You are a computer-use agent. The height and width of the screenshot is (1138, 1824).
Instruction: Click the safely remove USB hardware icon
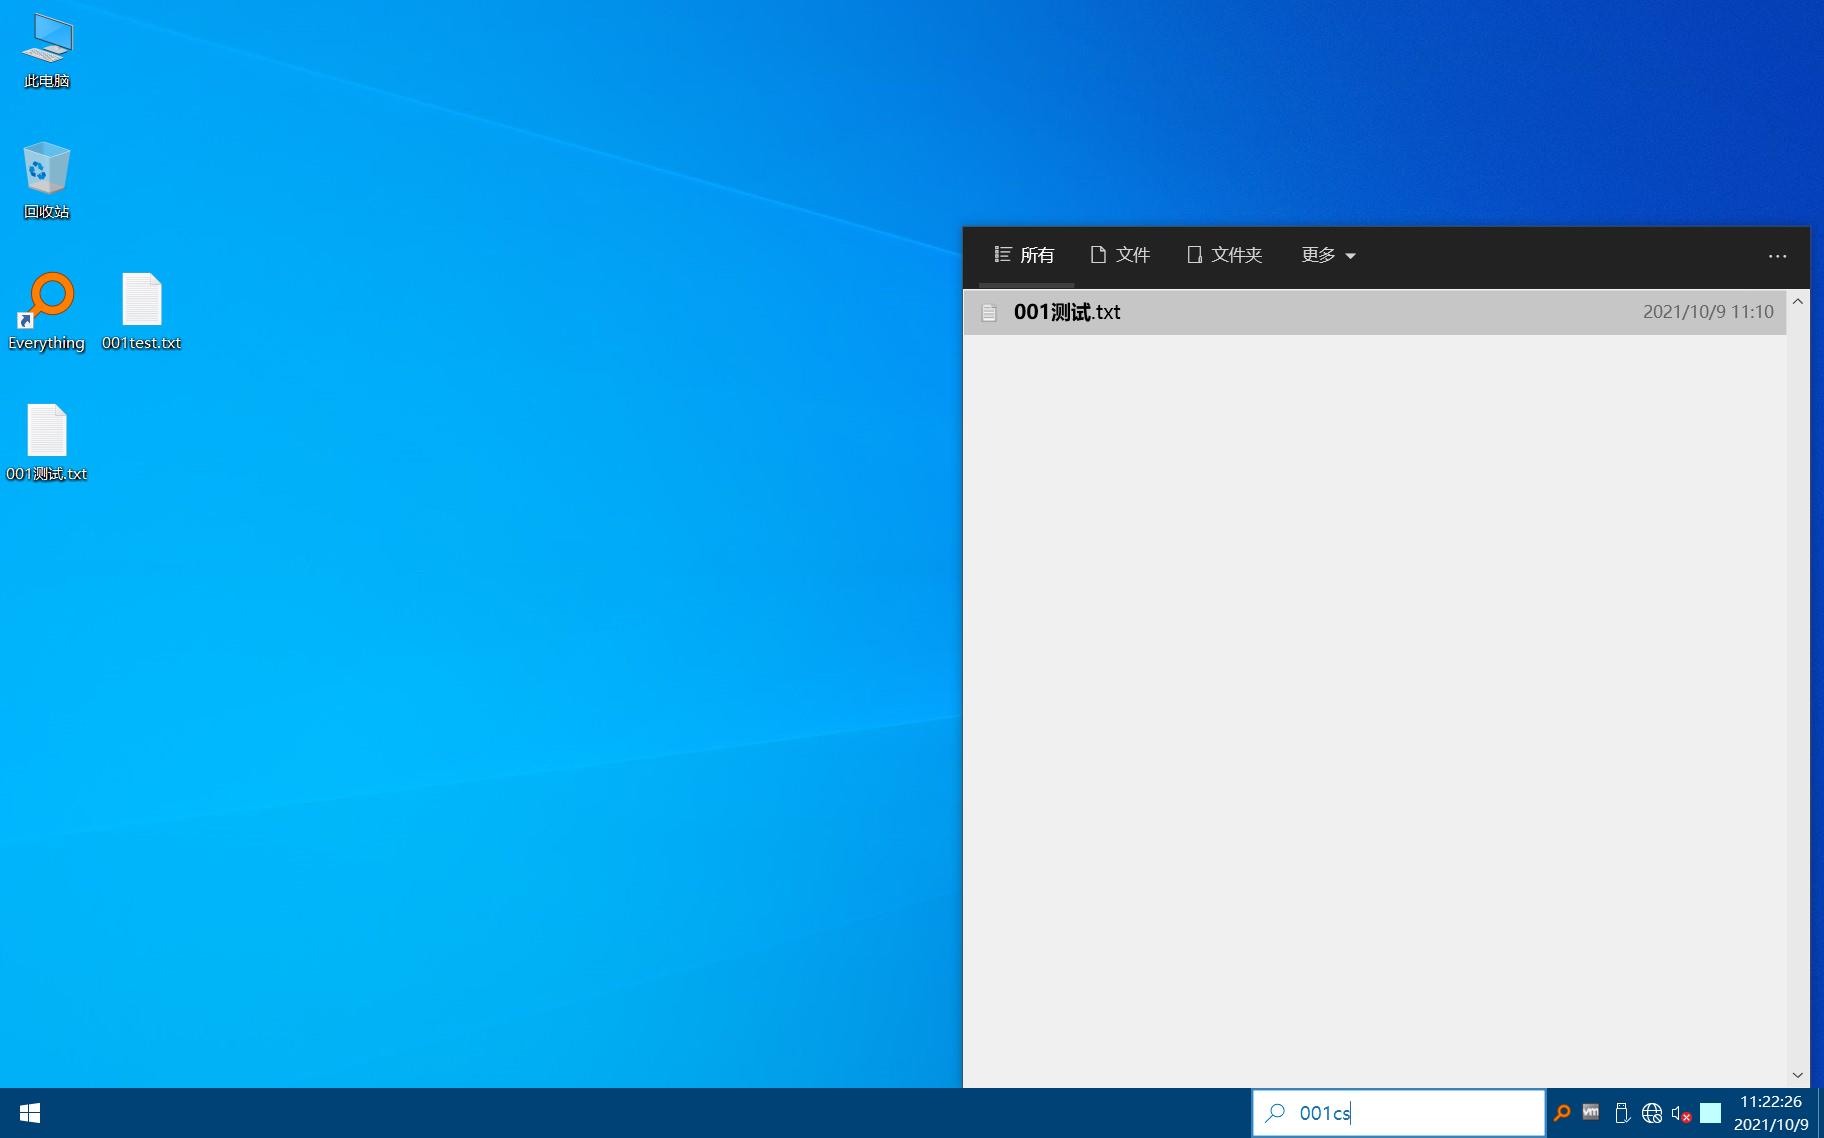(1621, 1113)
